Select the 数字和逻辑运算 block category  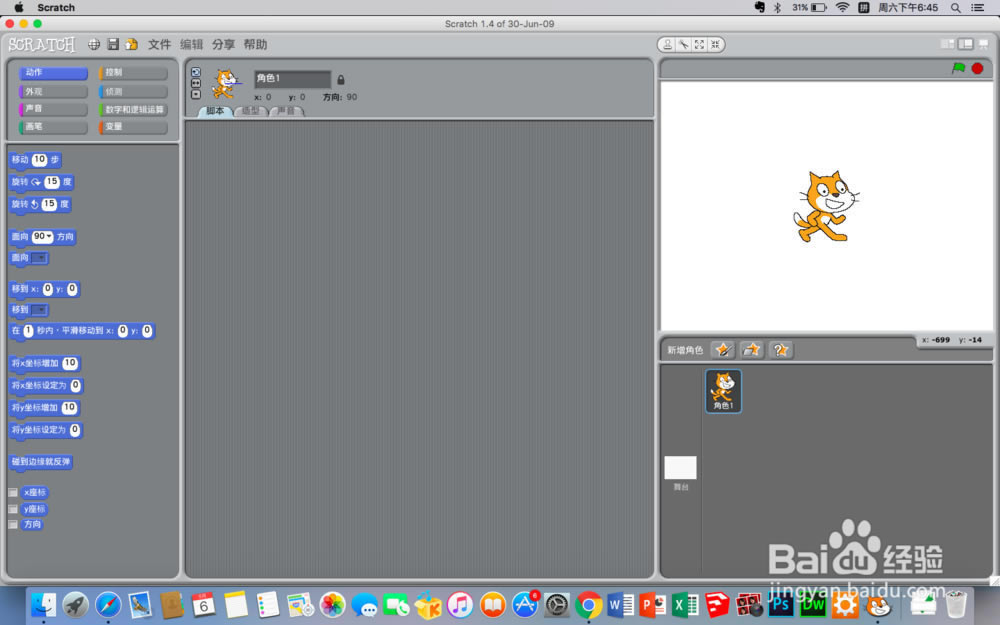(x=133, y=109)
